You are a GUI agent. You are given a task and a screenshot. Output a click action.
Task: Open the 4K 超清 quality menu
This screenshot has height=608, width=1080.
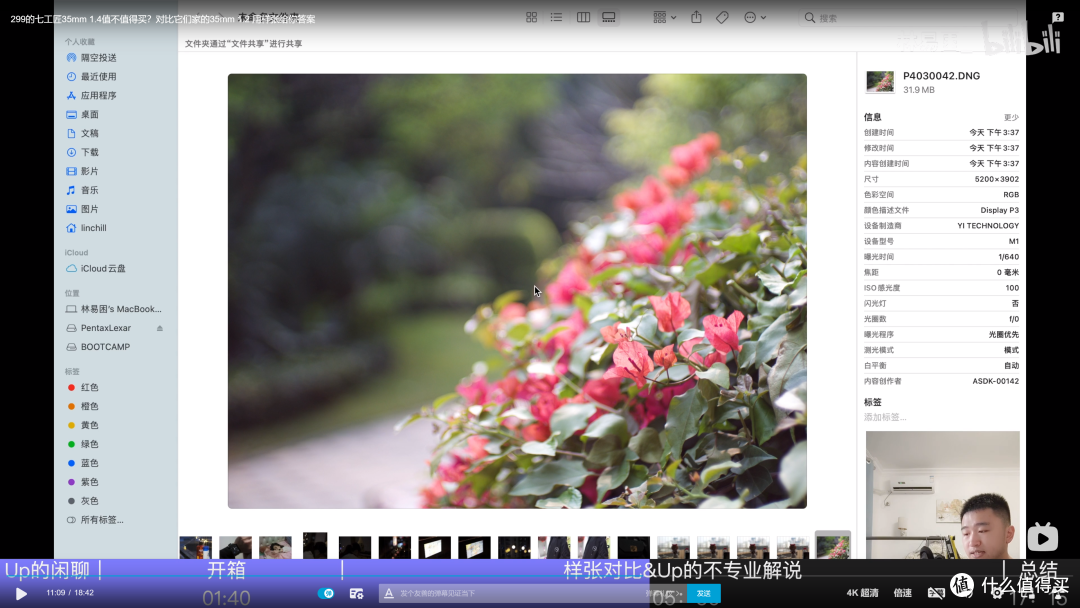(x=862, y=593)
